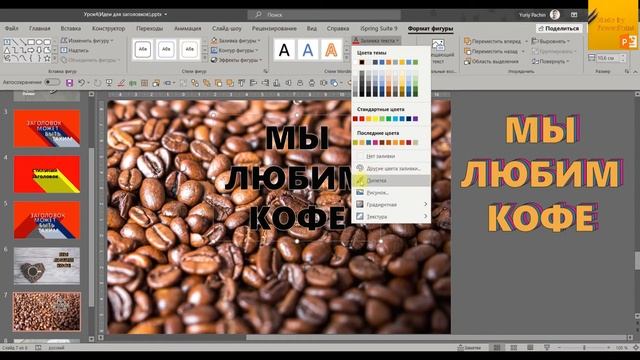Click the Texture fill icon
The width and height of the screenshot is (640, 360).
coord(360,216)
